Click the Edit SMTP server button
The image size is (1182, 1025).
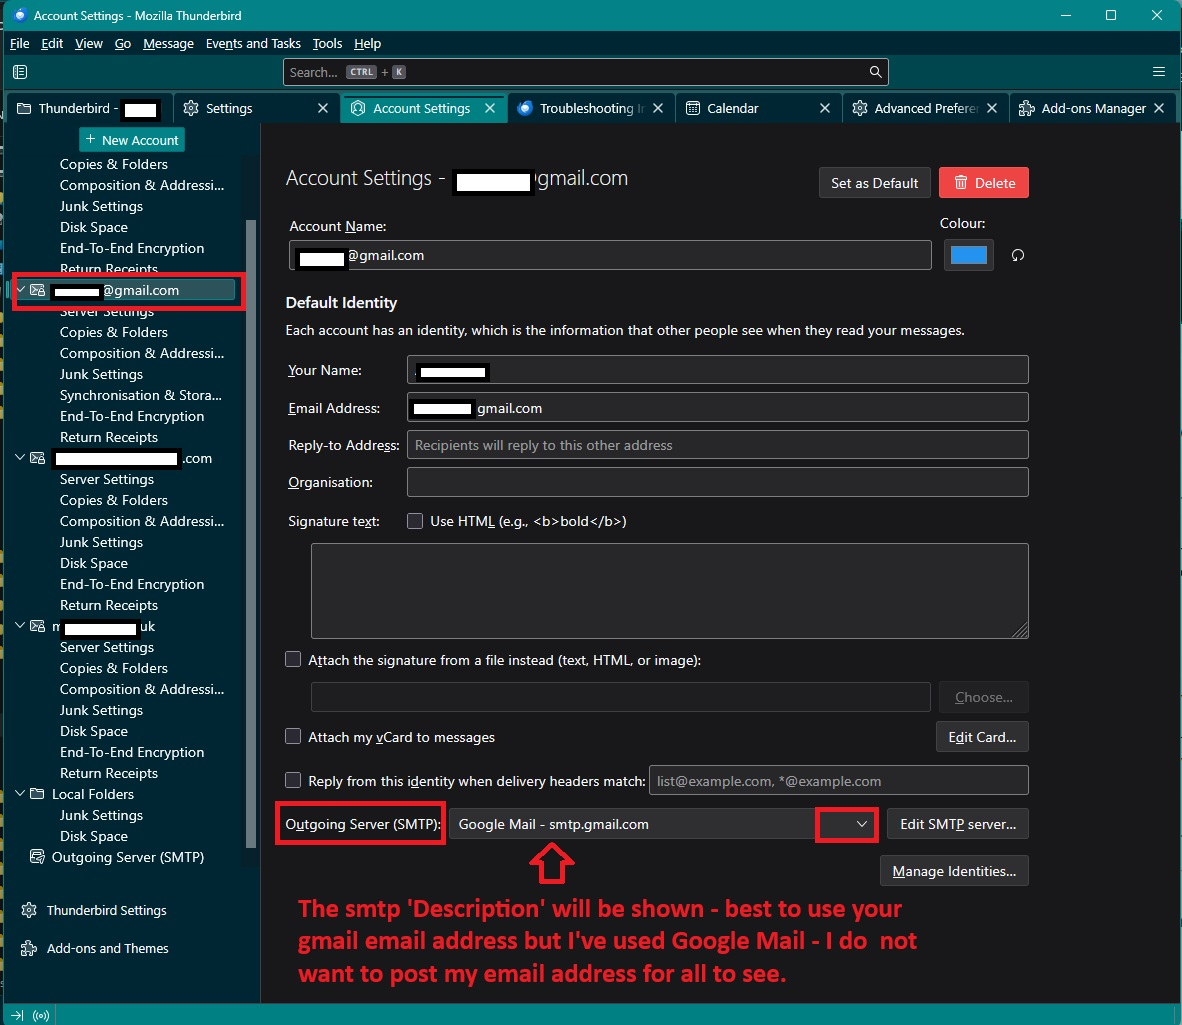coord(958,824)
